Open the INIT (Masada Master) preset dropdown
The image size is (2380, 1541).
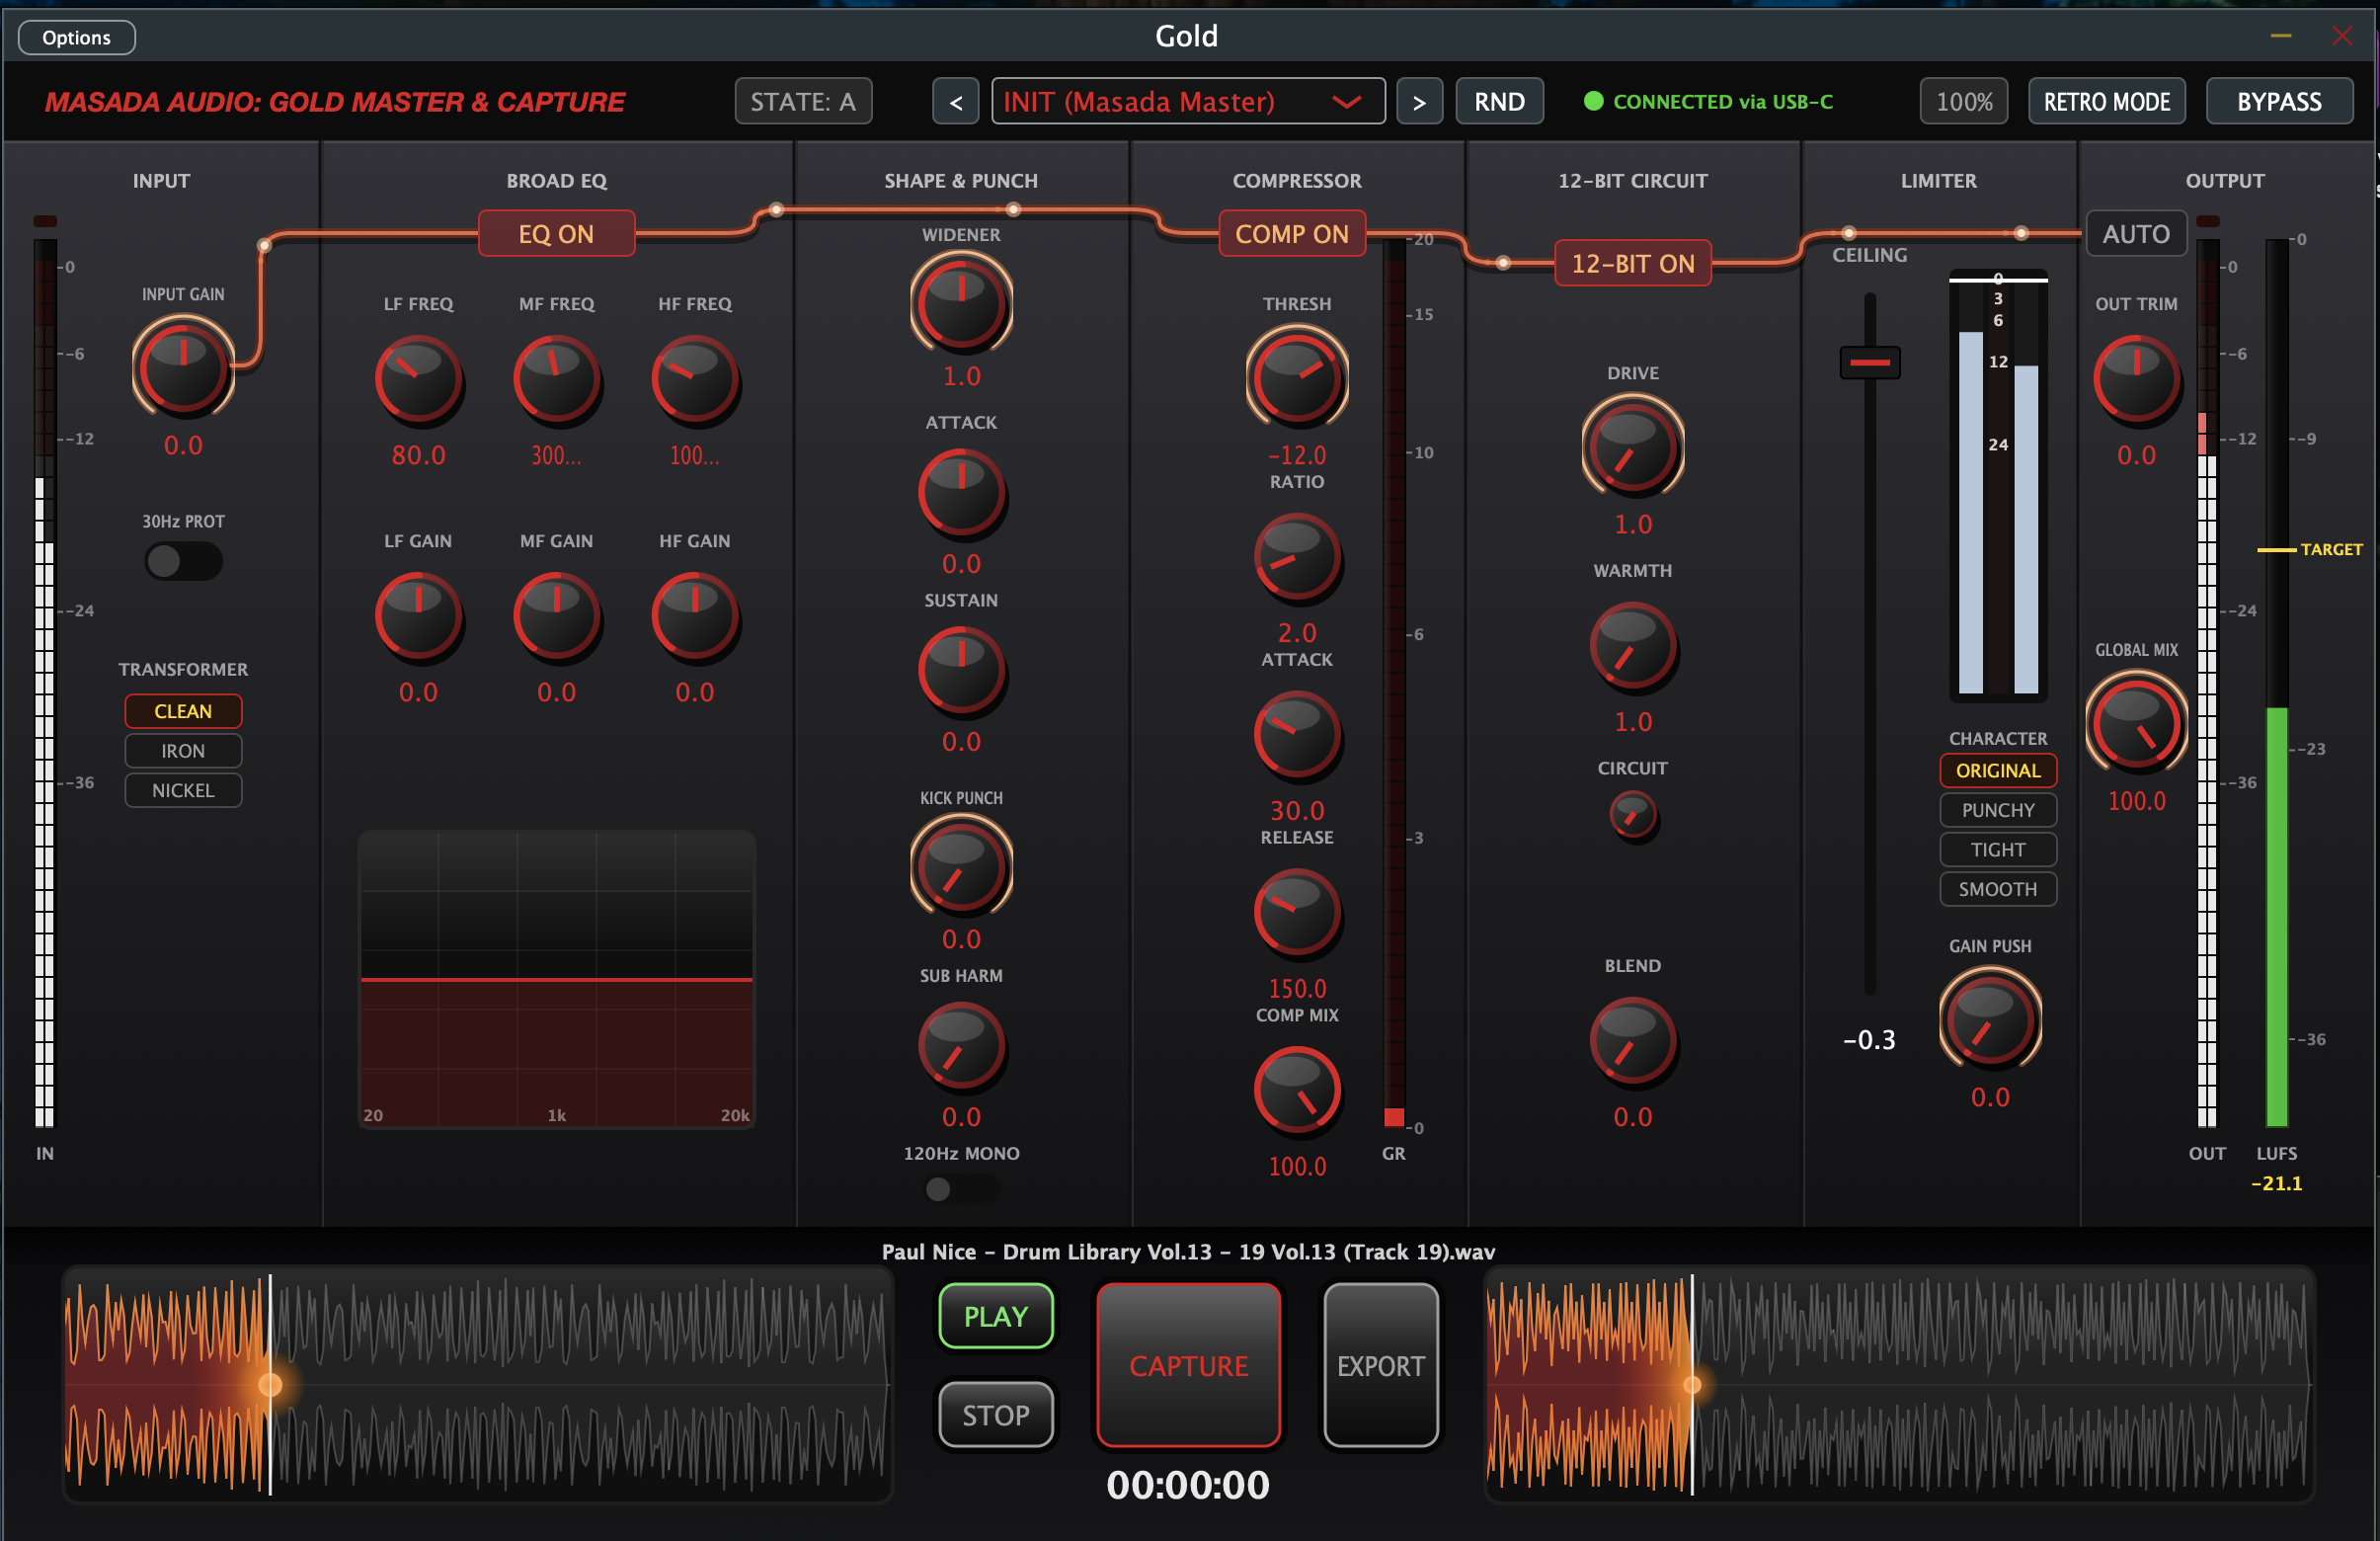click(x=1187, y=102)
